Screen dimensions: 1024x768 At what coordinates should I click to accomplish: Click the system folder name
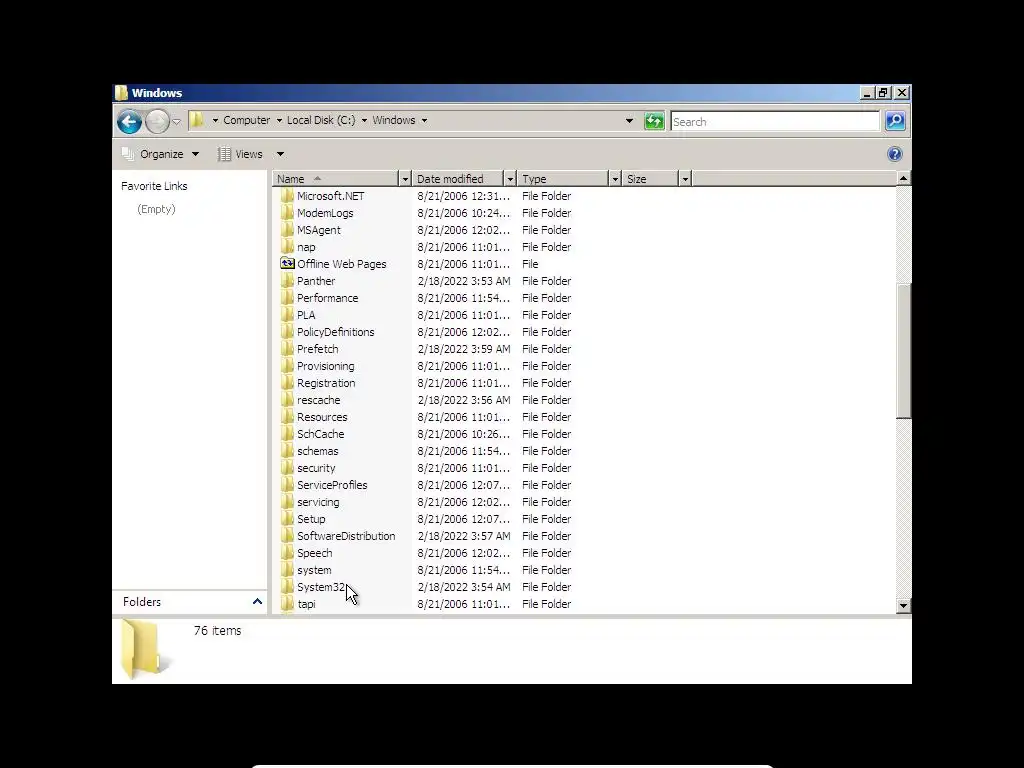314,570
